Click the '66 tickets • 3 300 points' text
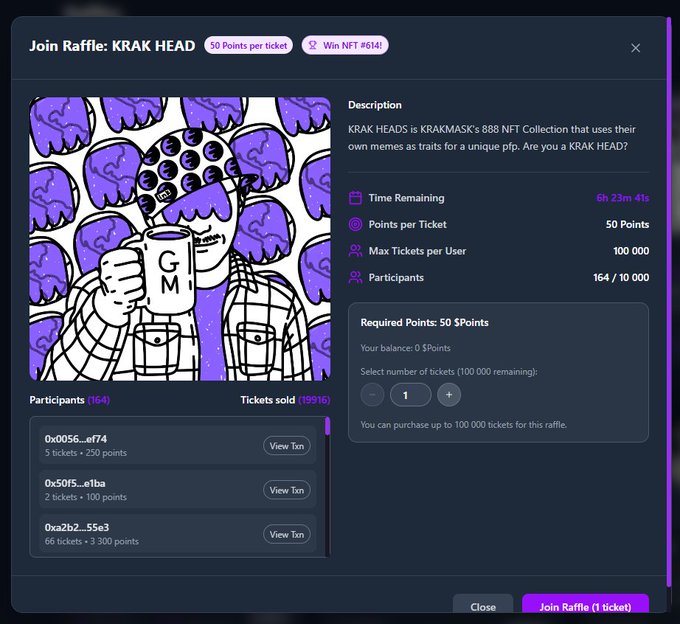This screenshot has height=624, width=680. pyautogui.click(x=92, y=541)
